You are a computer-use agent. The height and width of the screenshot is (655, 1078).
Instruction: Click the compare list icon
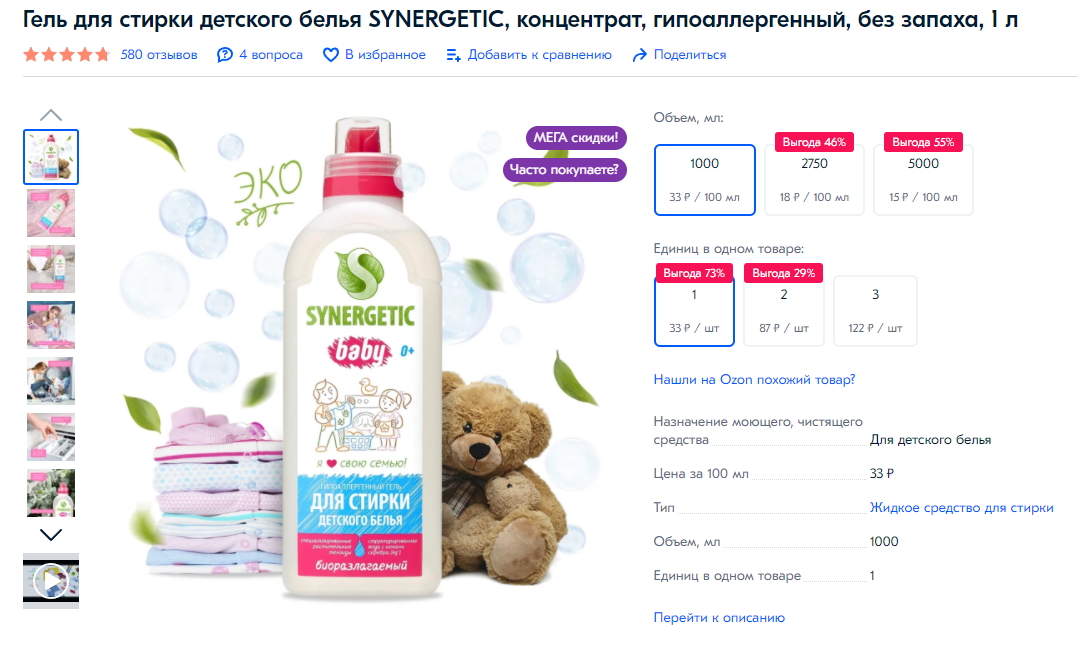point(453,55)
